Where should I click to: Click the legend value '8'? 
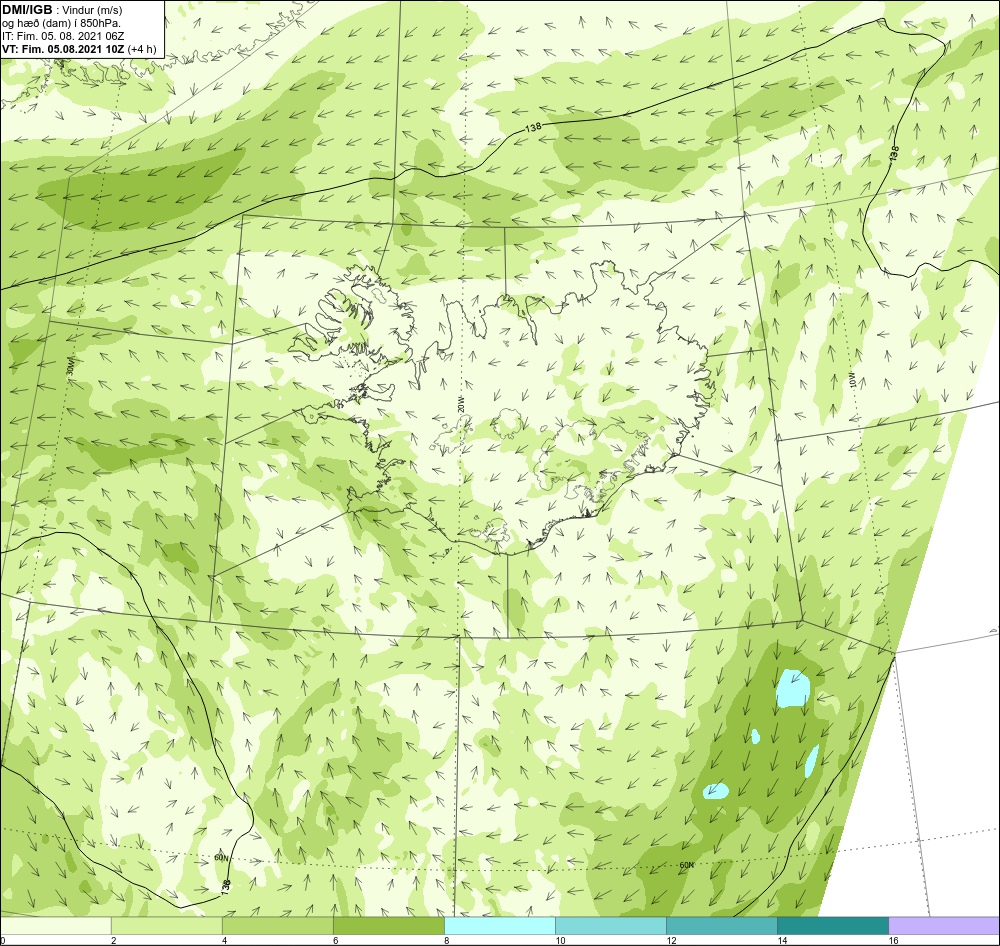click(x=446, y=940)
